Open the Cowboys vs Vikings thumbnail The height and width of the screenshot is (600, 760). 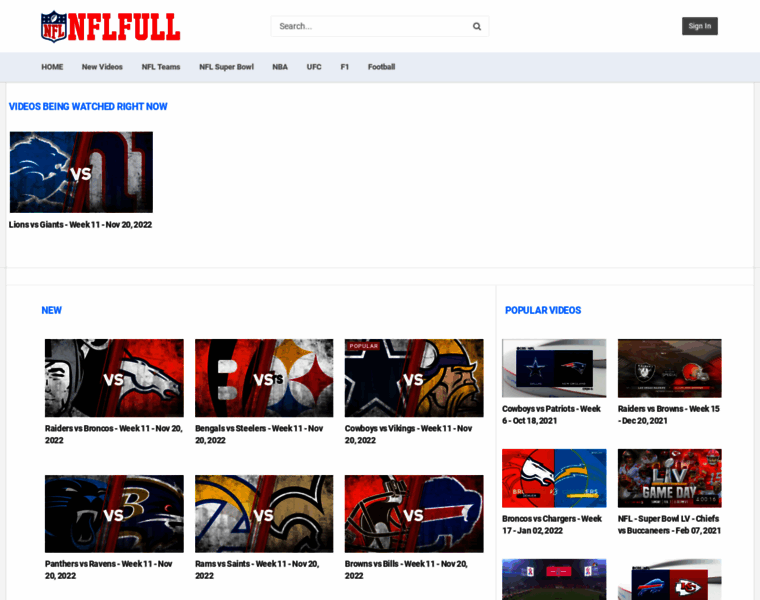(x=414, y=378)
